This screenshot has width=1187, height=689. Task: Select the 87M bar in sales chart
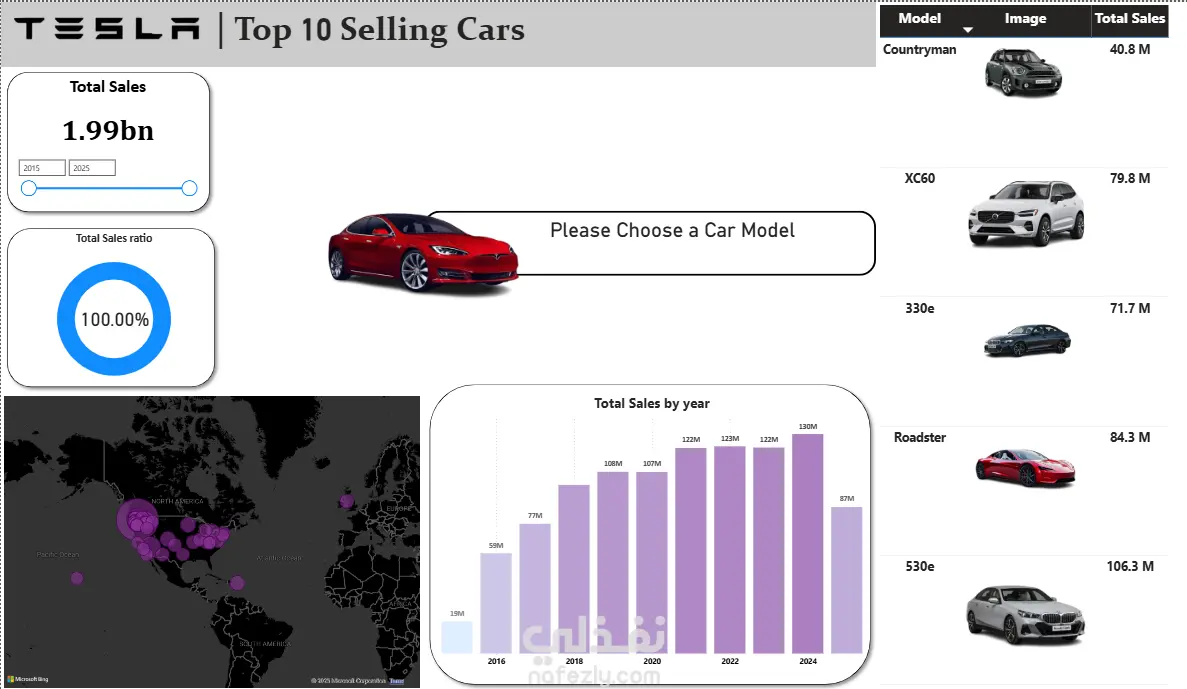coord(846,580)
